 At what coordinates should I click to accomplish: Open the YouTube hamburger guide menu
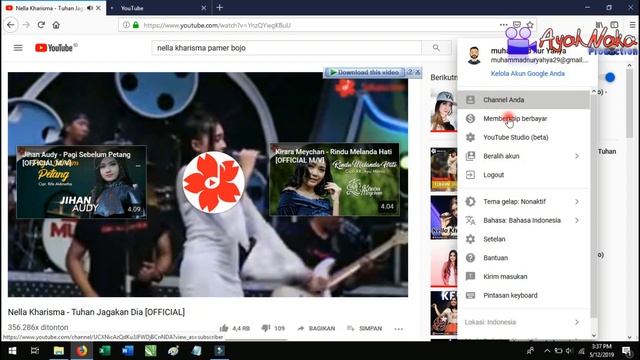[x=18, y=48]
